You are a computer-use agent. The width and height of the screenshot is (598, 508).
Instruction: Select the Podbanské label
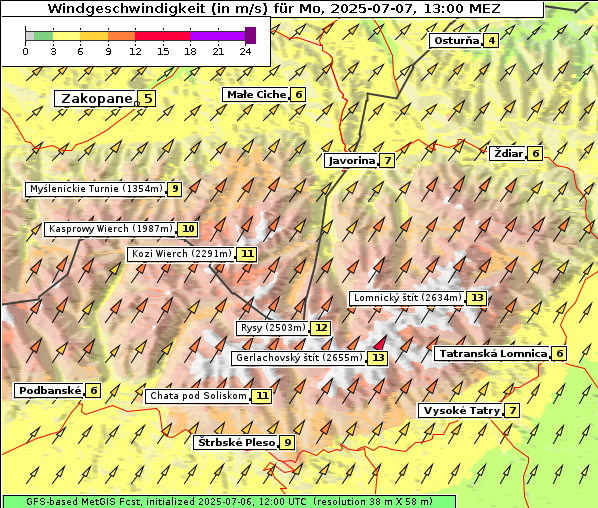pyautogui.click(x=49, y=391)
